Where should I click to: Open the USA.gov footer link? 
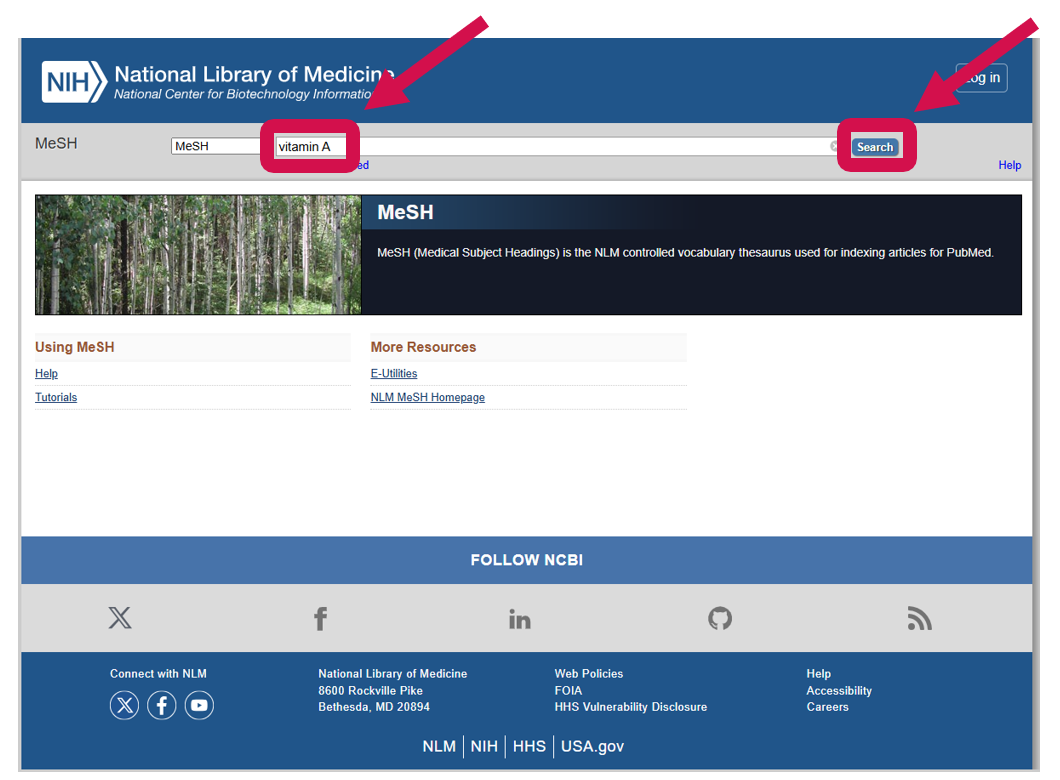click(592, 747)
